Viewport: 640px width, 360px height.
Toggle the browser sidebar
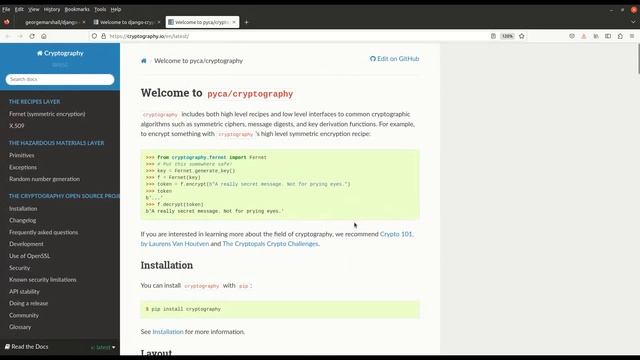tap(608, 36)
